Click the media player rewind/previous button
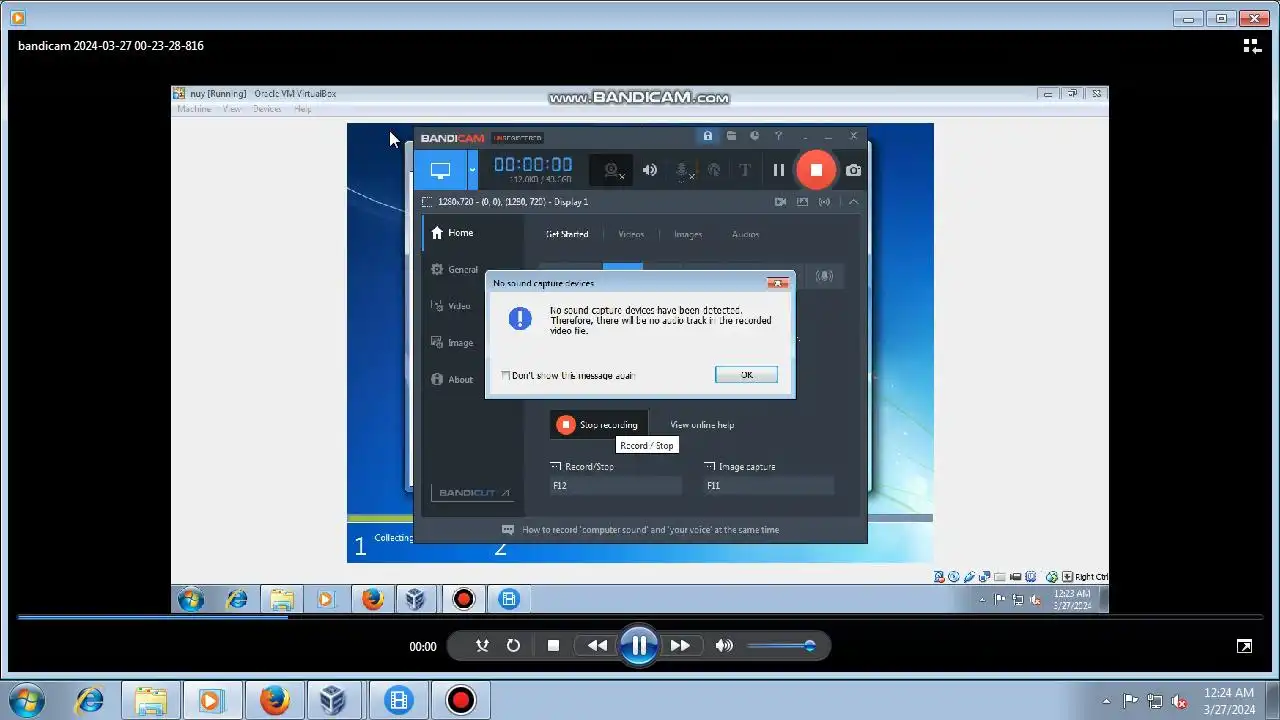Screen dimensions: 1280x720 click(x=597, y=646)
